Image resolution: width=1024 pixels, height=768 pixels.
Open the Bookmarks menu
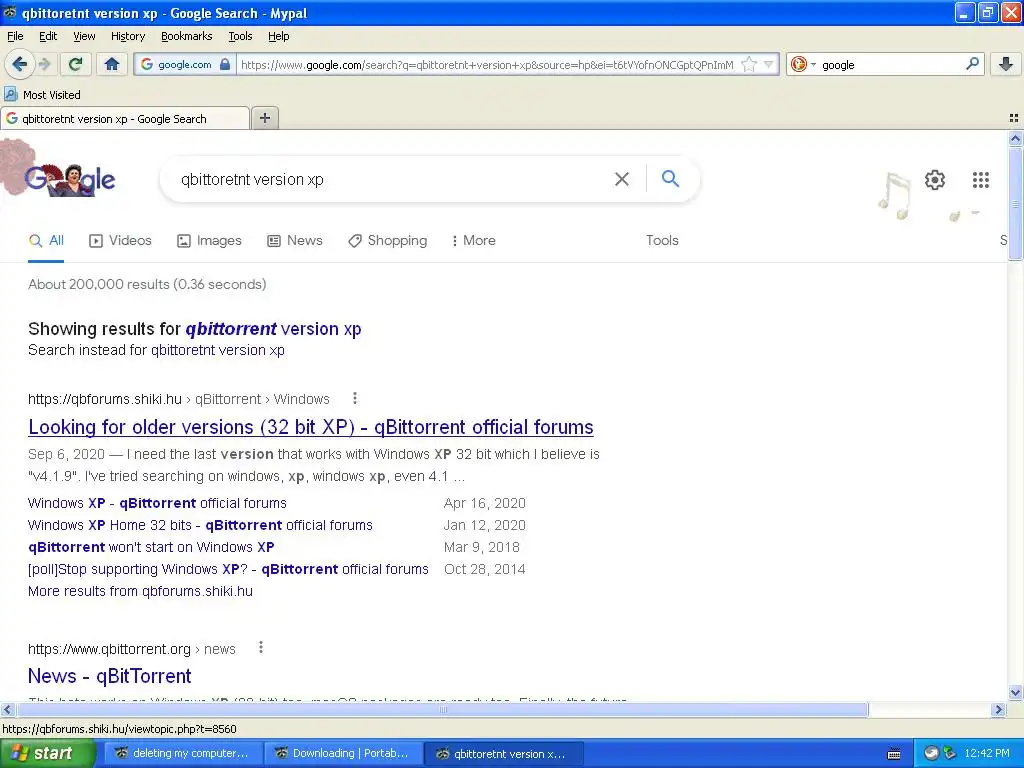[187, 36]
